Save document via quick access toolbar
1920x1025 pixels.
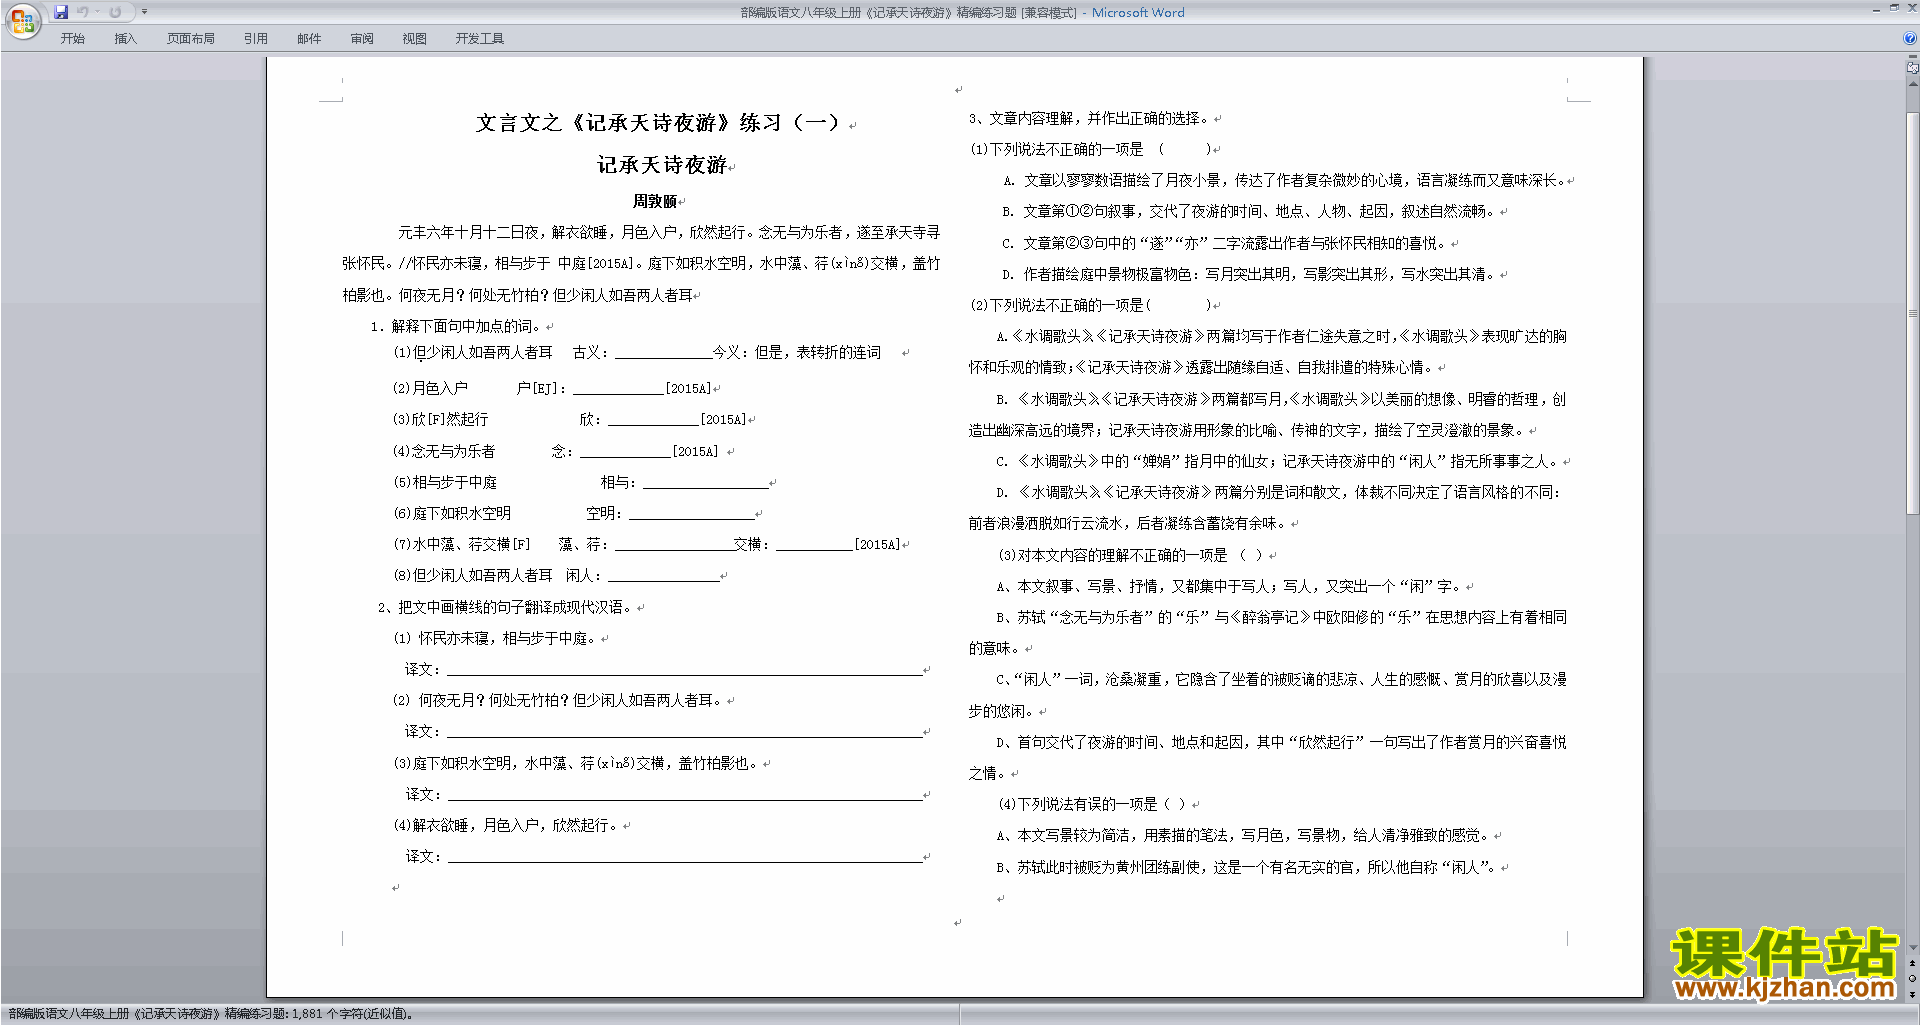(61, 12)
